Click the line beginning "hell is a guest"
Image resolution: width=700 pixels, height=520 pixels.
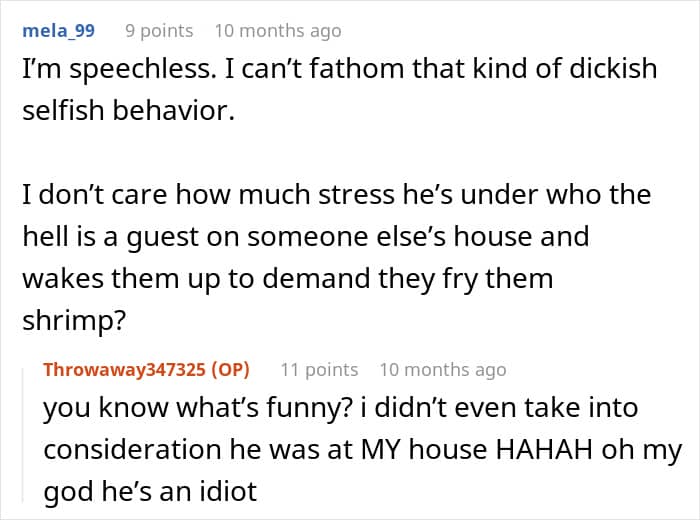306,237
